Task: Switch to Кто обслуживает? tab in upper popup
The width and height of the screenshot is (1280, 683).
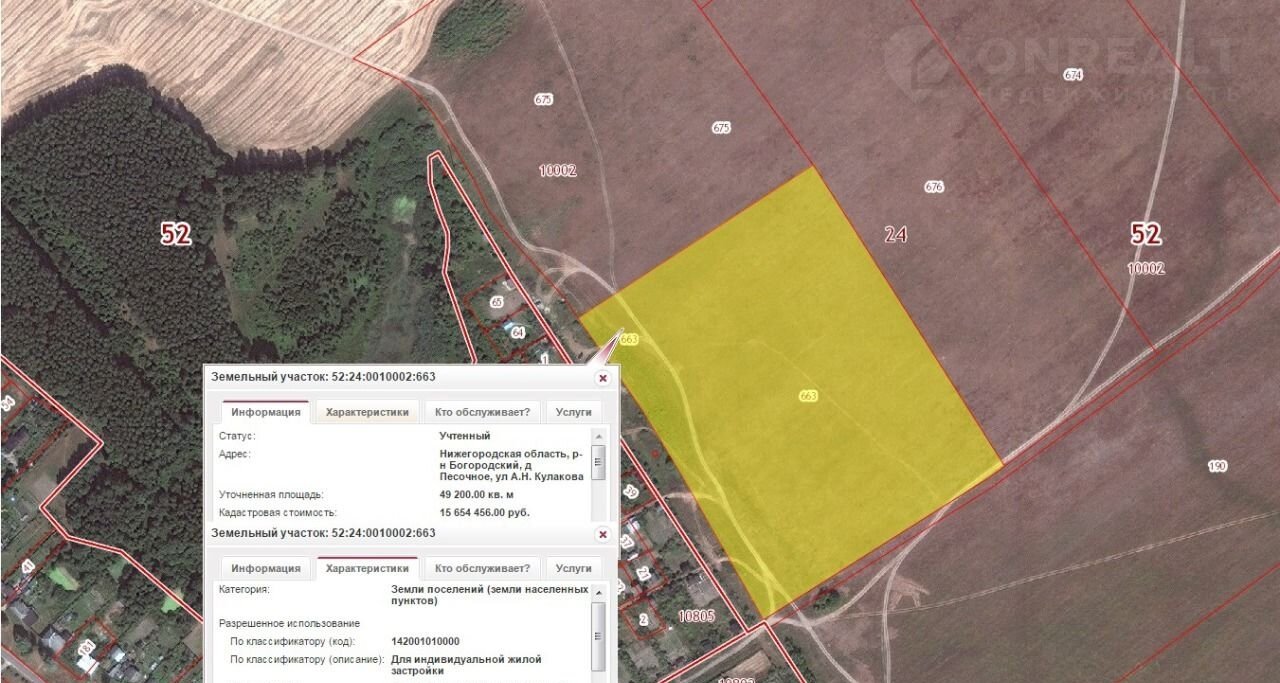Action: point(482,412)
